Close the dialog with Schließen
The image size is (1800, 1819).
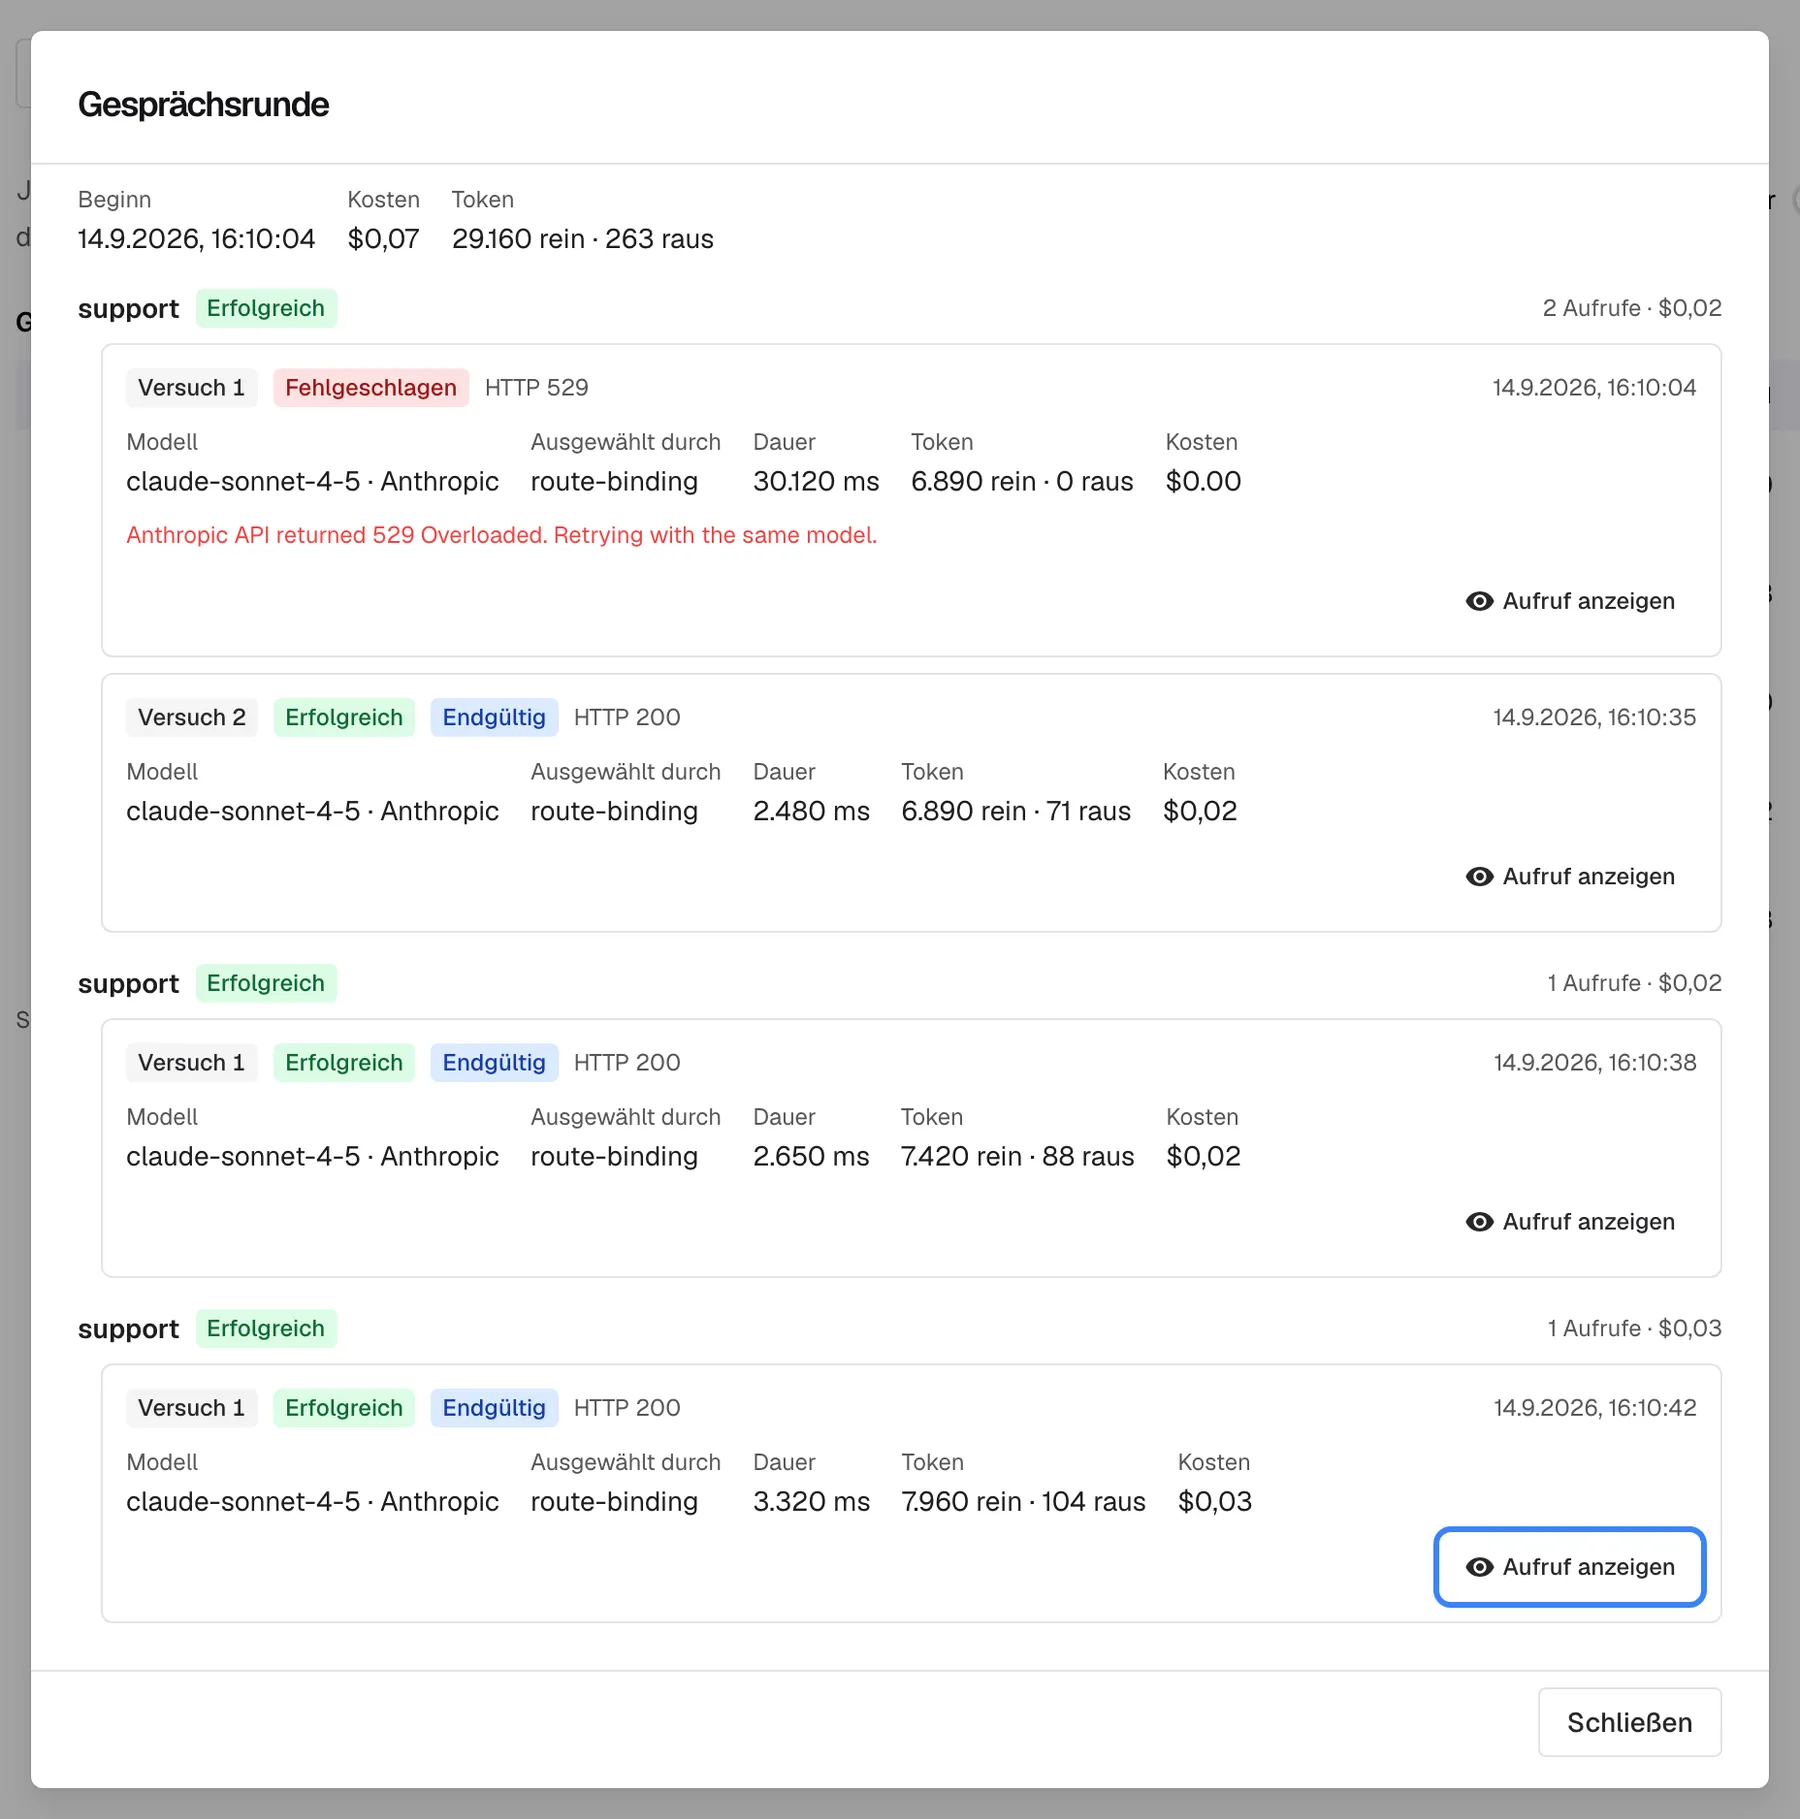tap(1629, 1722)
